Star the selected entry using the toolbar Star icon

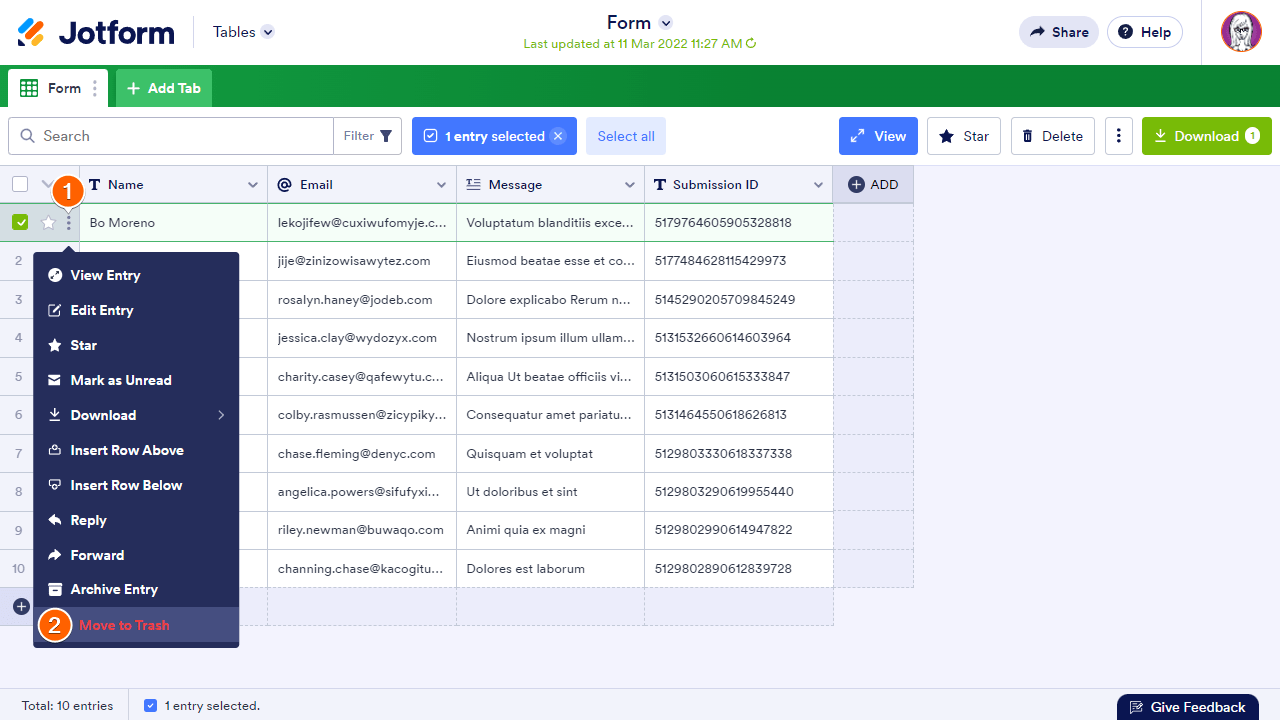pyautogui.click(x=963, y=135)
